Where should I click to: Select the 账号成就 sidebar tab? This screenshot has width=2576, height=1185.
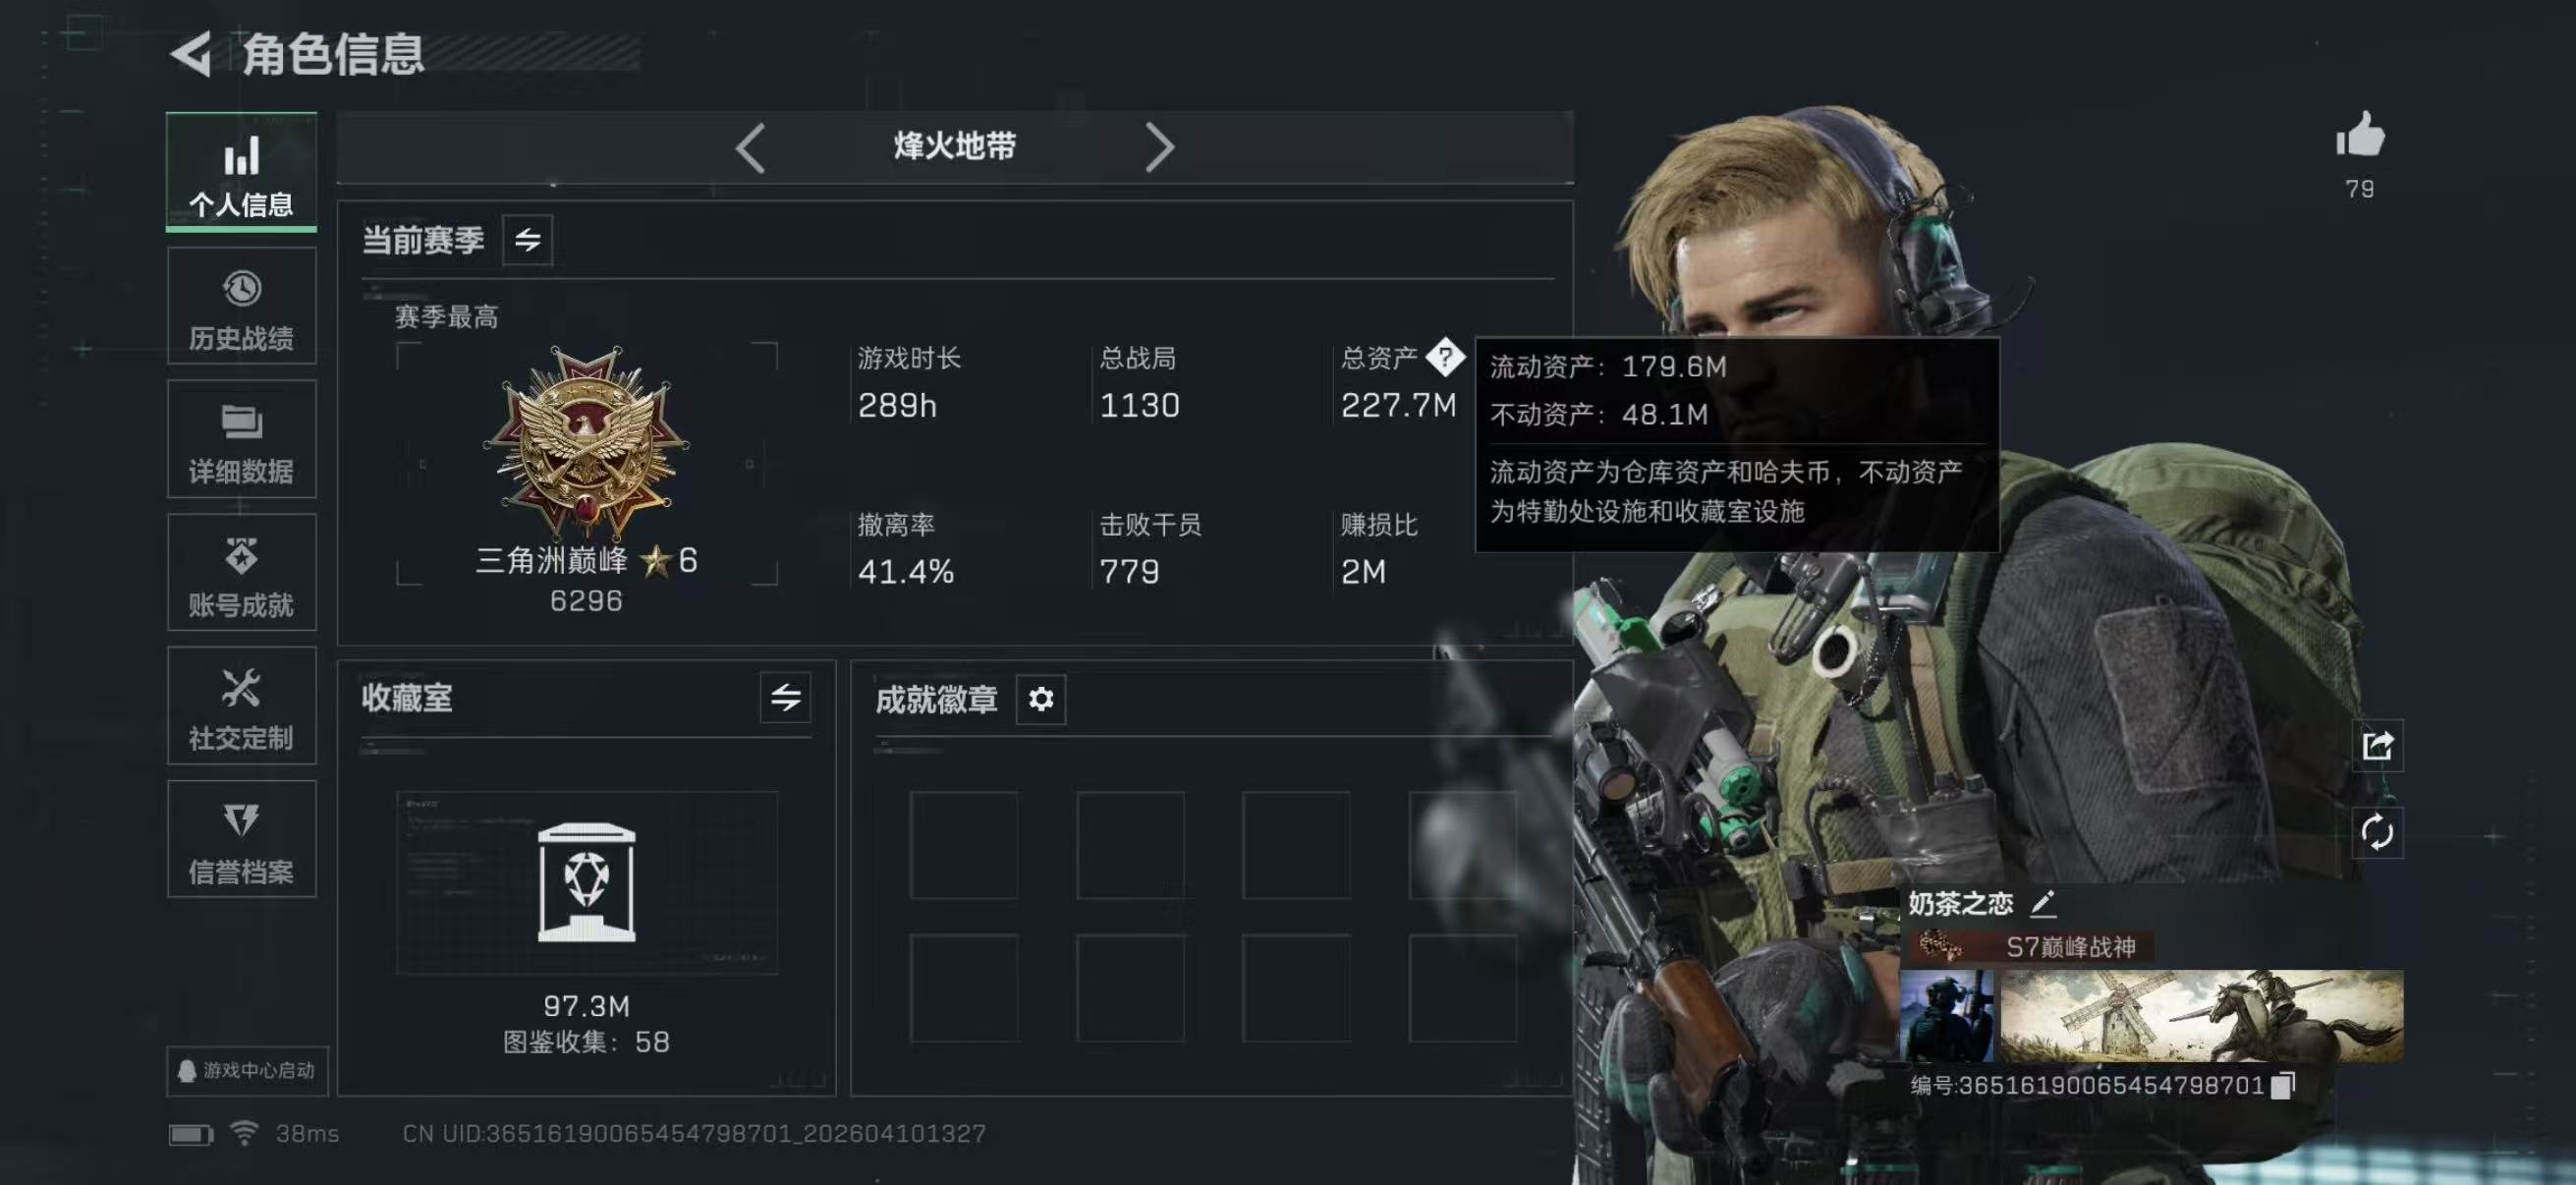point(242,573)
